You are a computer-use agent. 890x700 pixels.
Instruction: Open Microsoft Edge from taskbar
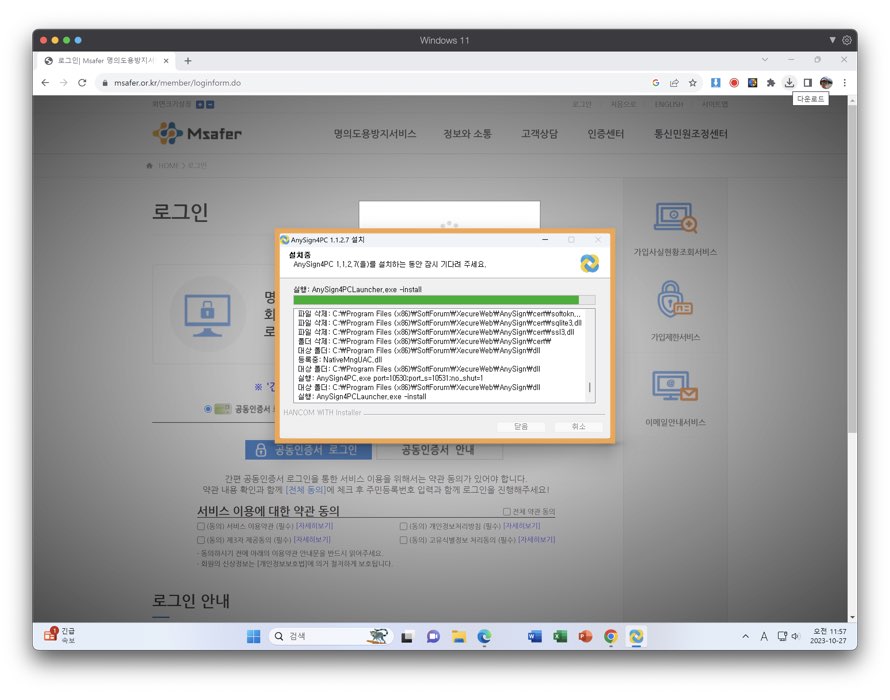(484, 636)
